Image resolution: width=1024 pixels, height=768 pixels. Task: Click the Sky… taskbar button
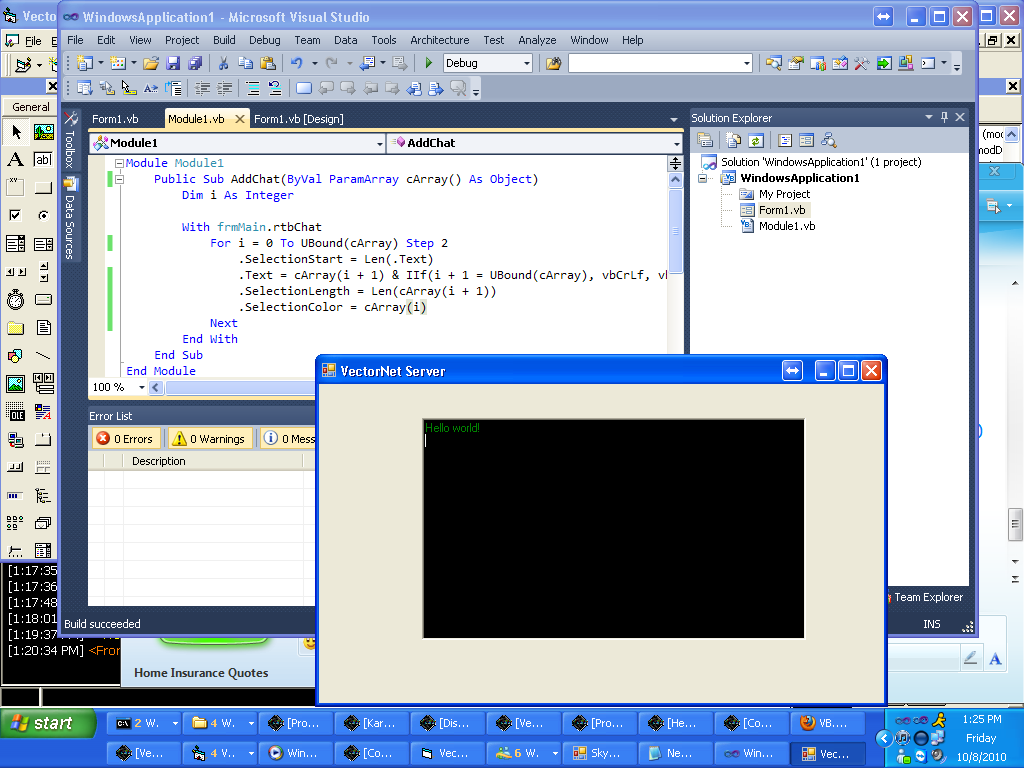[599, 753]
